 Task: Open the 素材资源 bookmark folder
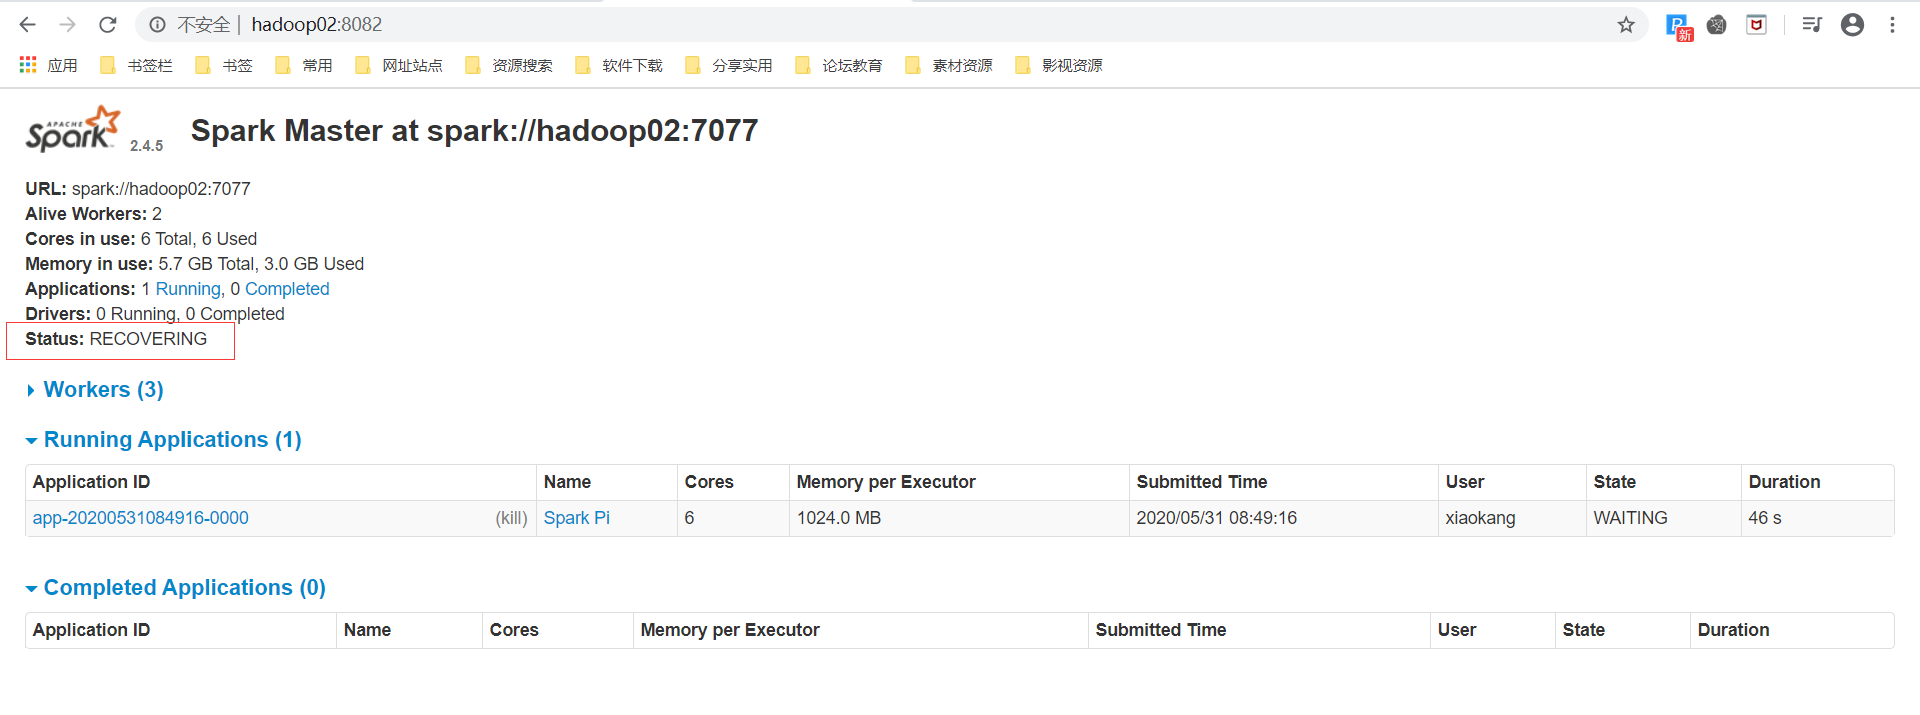[949, 65]
